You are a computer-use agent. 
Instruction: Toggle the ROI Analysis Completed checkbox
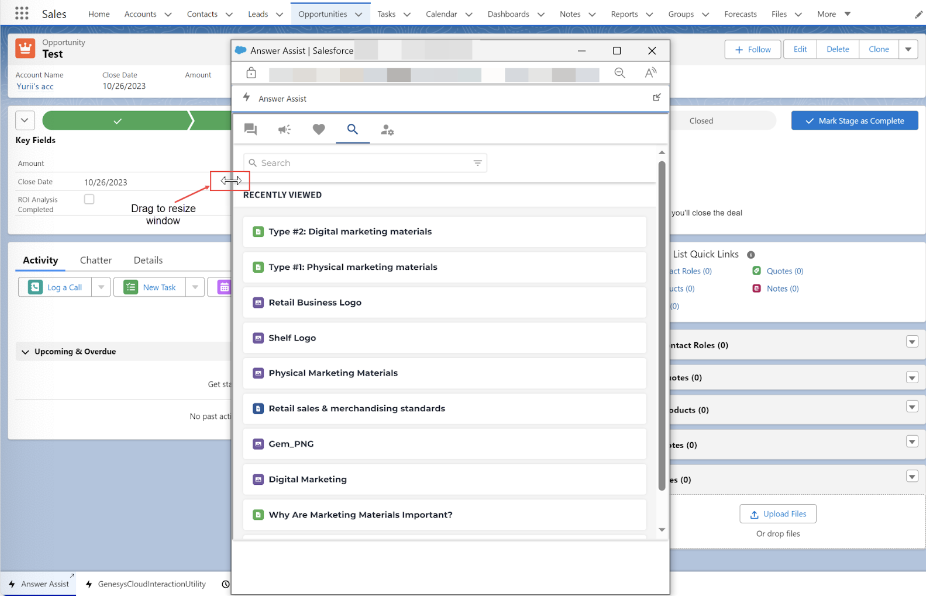[89, 199]
